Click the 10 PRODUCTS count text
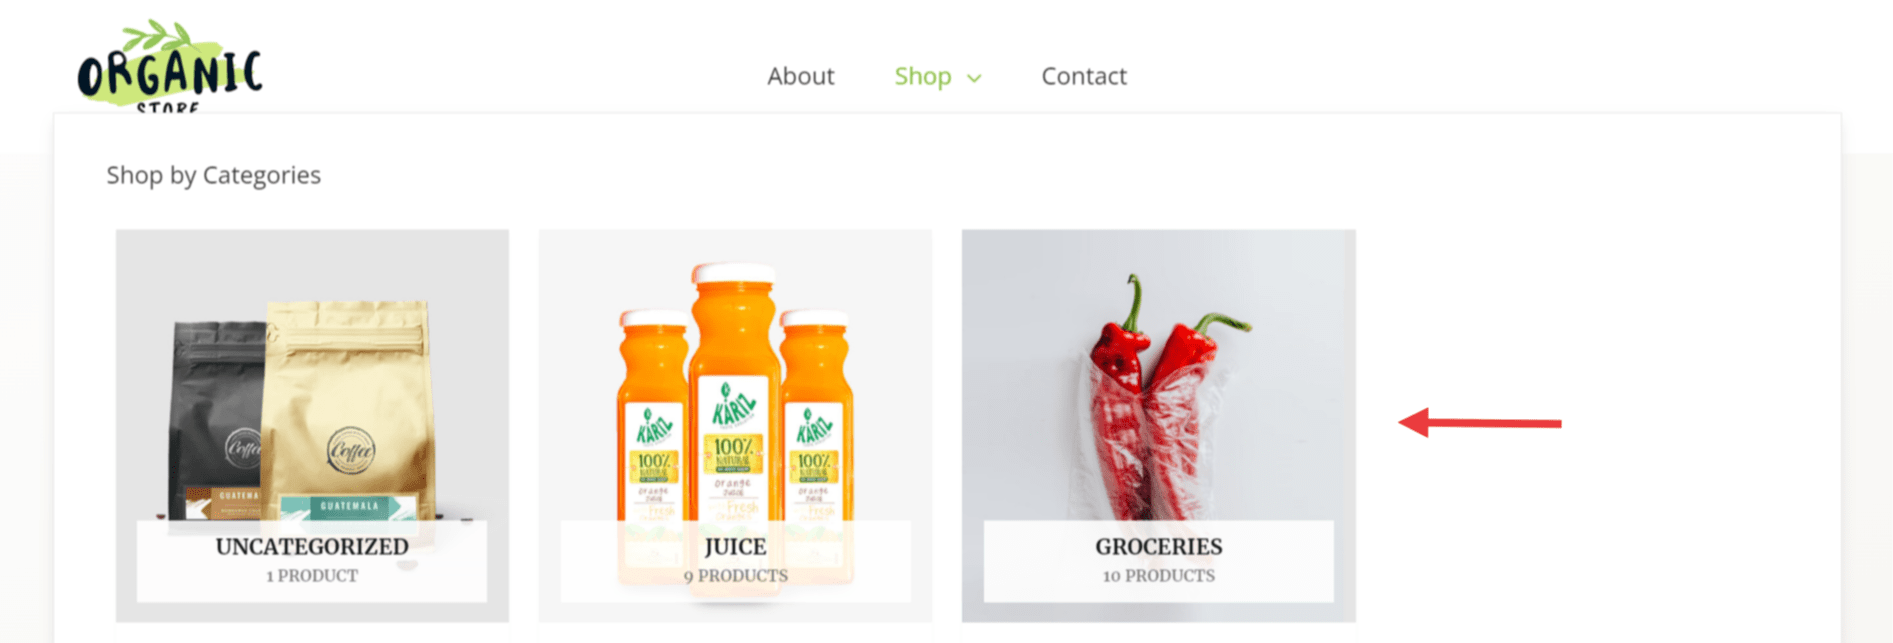 (1158, 576)
